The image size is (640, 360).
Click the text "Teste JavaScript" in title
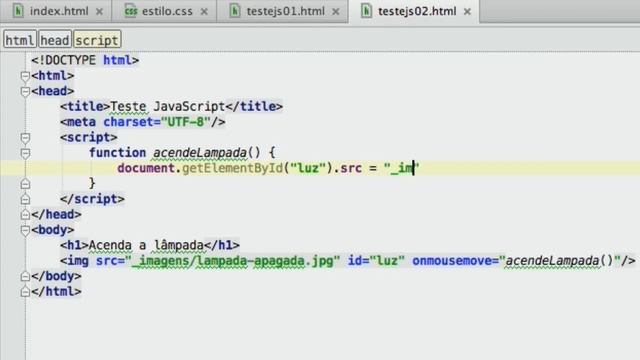click(167, 107)
